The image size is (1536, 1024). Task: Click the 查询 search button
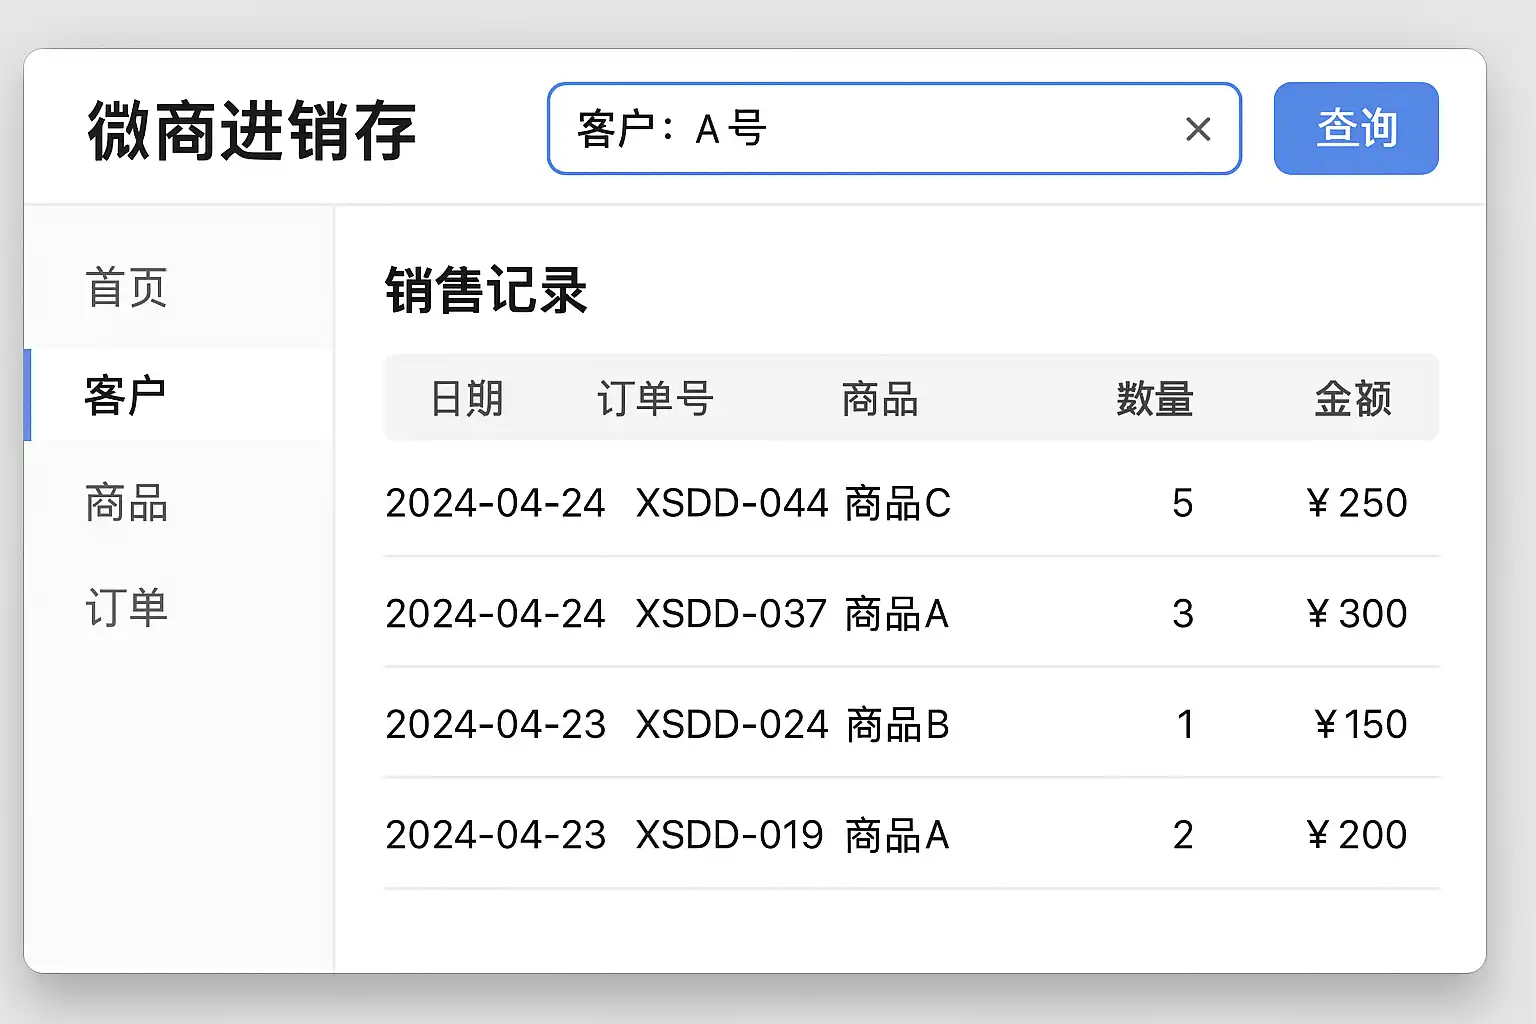pyautogui.click(x=1355, y=129)
